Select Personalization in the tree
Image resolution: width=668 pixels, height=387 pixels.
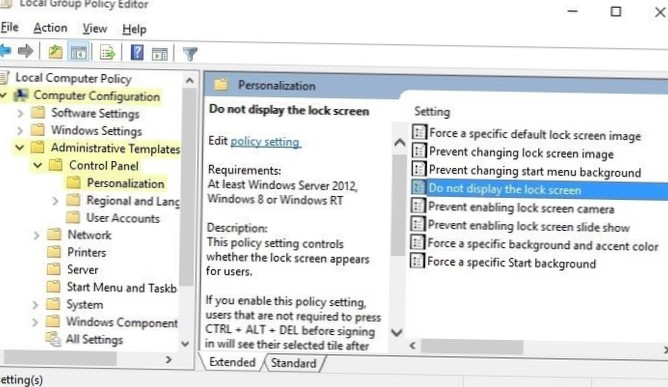pyautogui.click(x=125, y=183)
